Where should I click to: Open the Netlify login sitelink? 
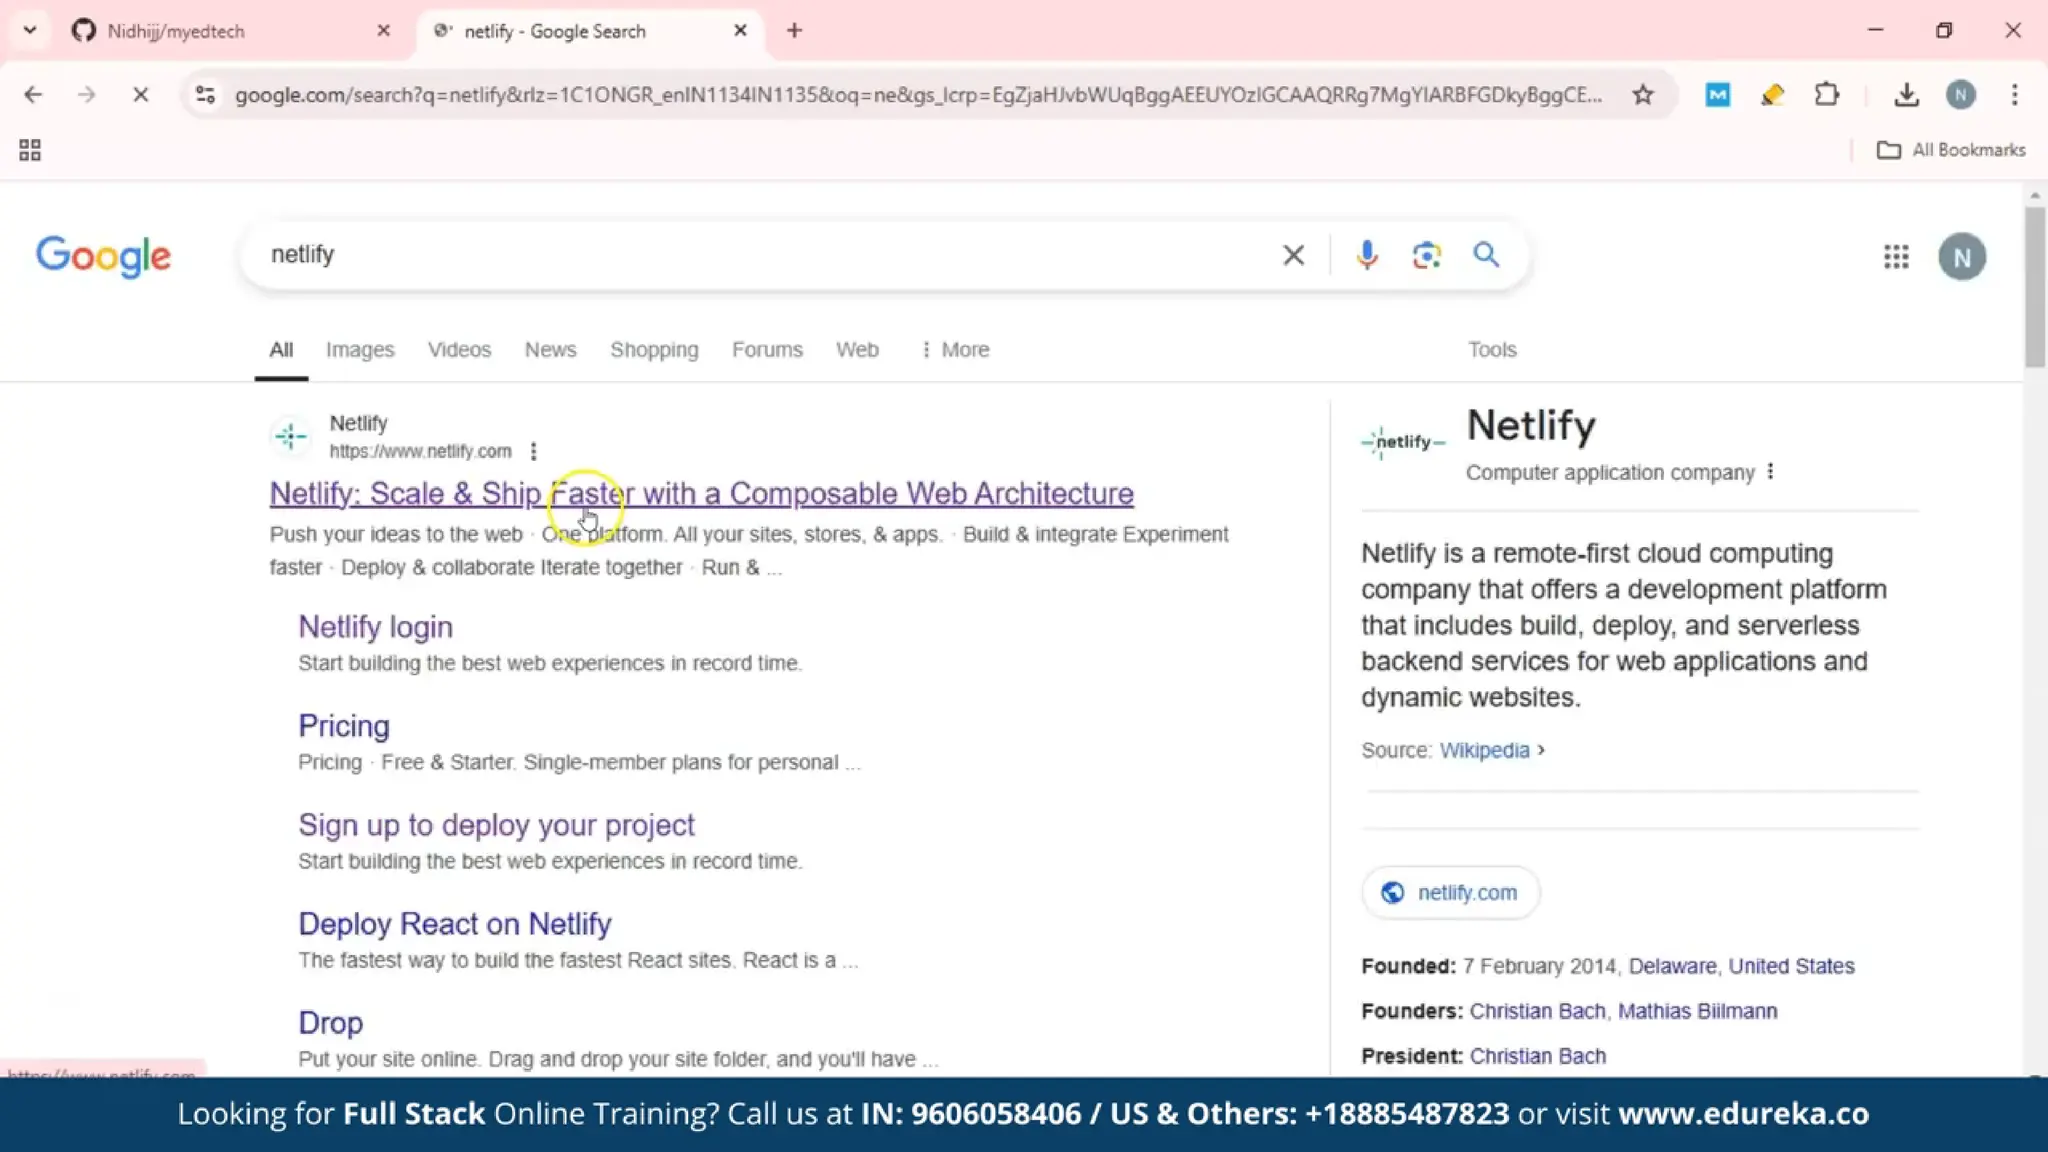pyautogui.click(x=375, y=627)
